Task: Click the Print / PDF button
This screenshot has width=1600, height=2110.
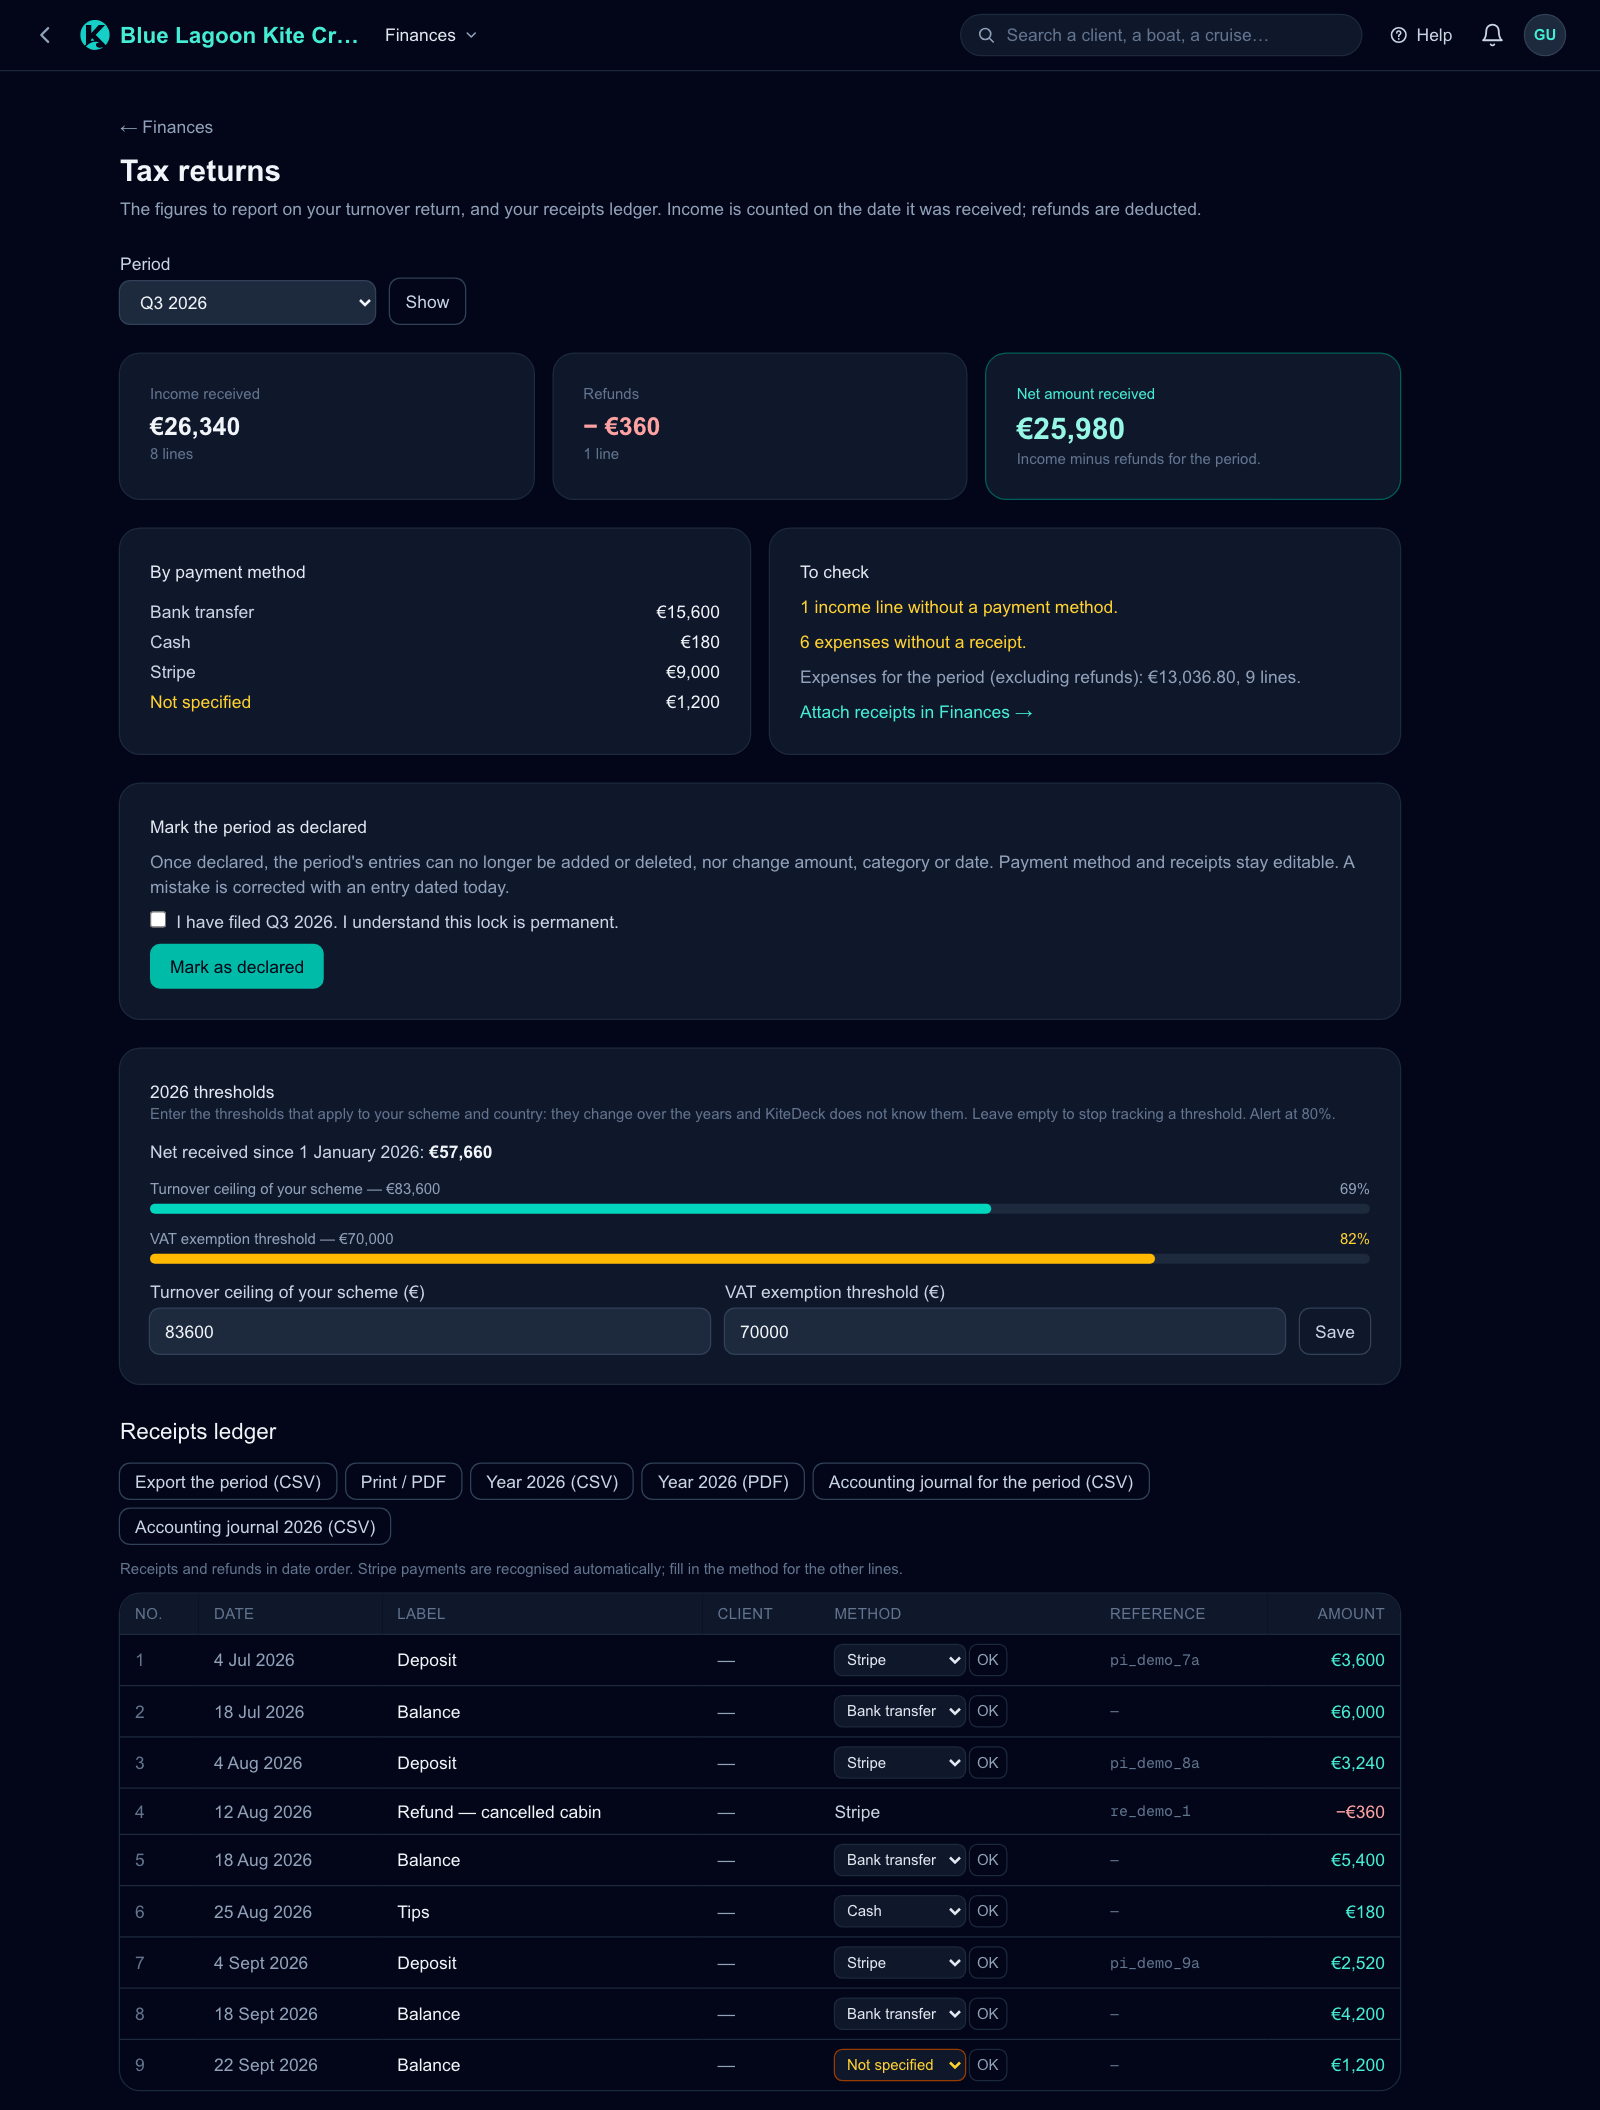Action: pos(403,1482)
